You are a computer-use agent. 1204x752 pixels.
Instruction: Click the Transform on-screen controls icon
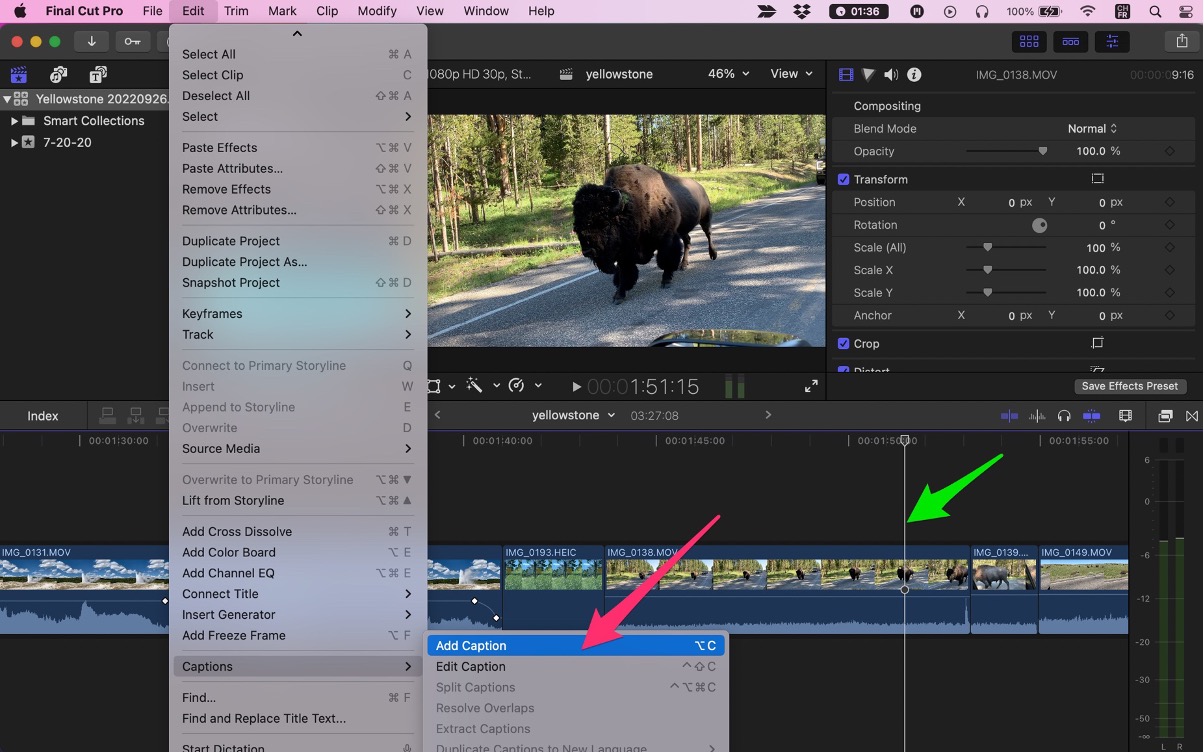click(1097, 179)
